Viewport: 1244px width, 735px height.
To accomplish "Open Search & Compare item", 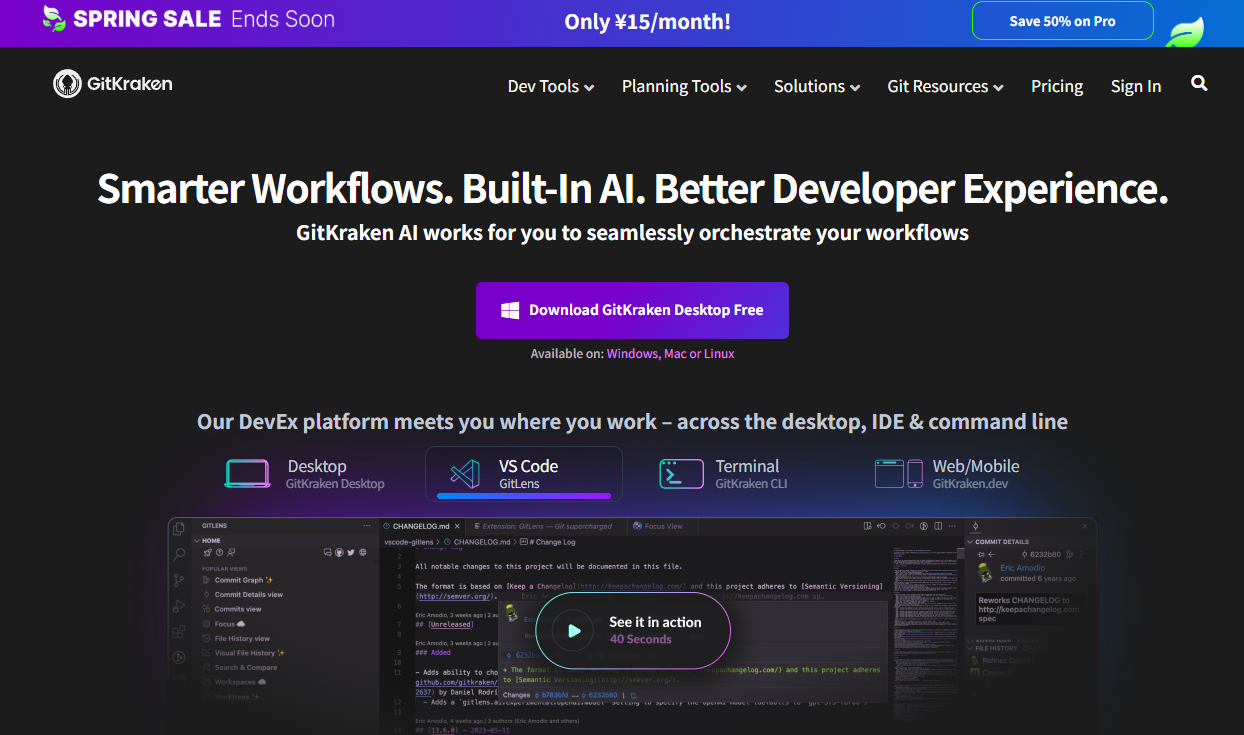I will coord(245,668).
